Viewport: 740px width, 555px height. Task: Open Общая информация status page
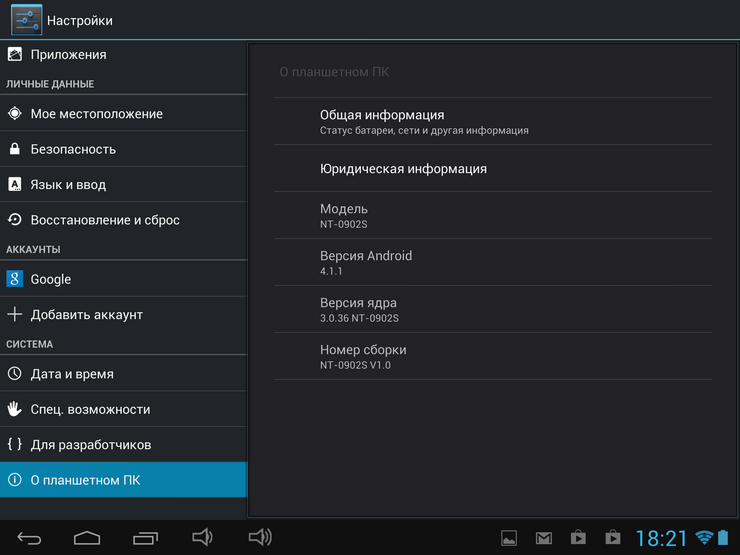[x=493, y=122]
